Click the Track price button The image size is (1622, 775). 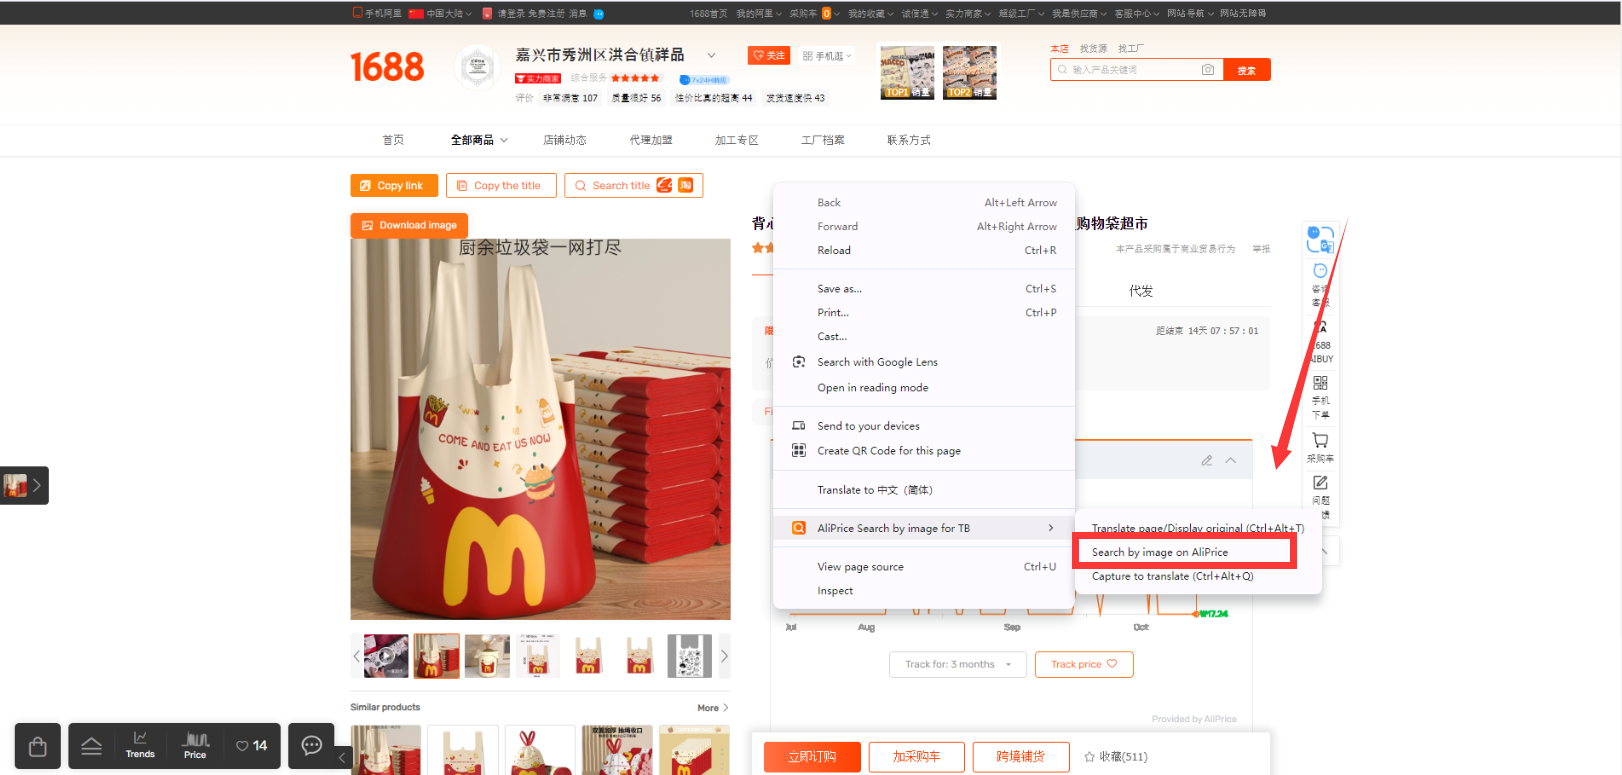[x=1084, y=664]
